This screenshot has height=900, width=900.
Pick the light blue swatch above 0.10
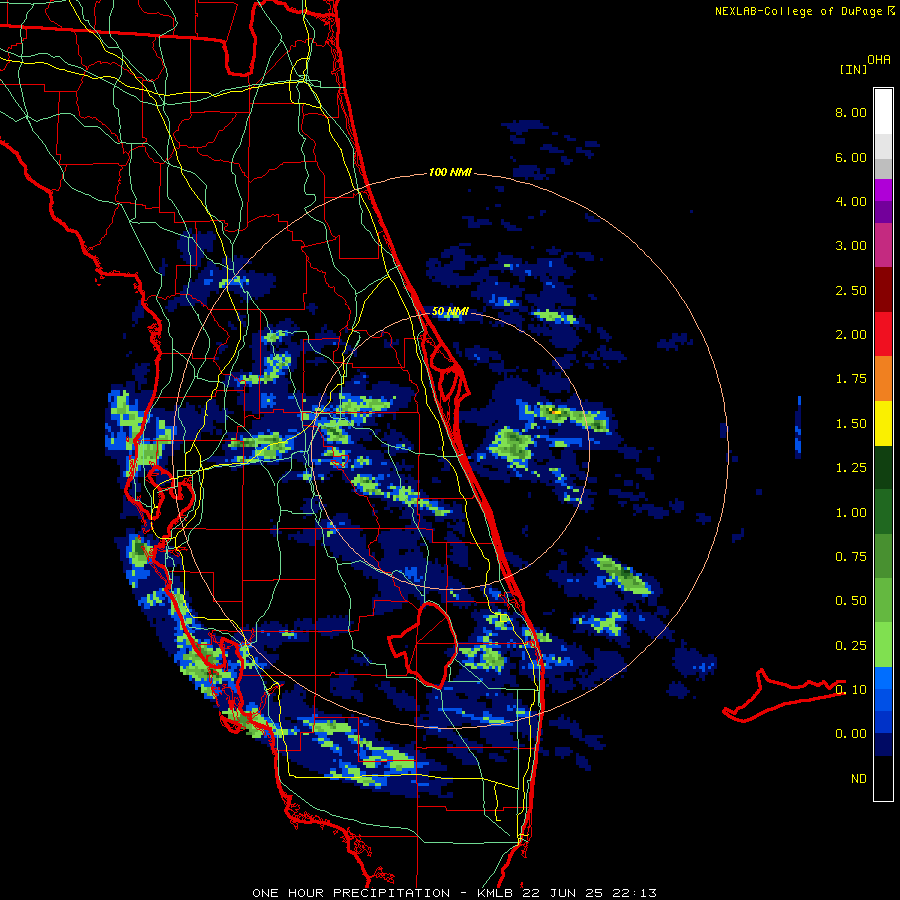(x=883, y=678)
